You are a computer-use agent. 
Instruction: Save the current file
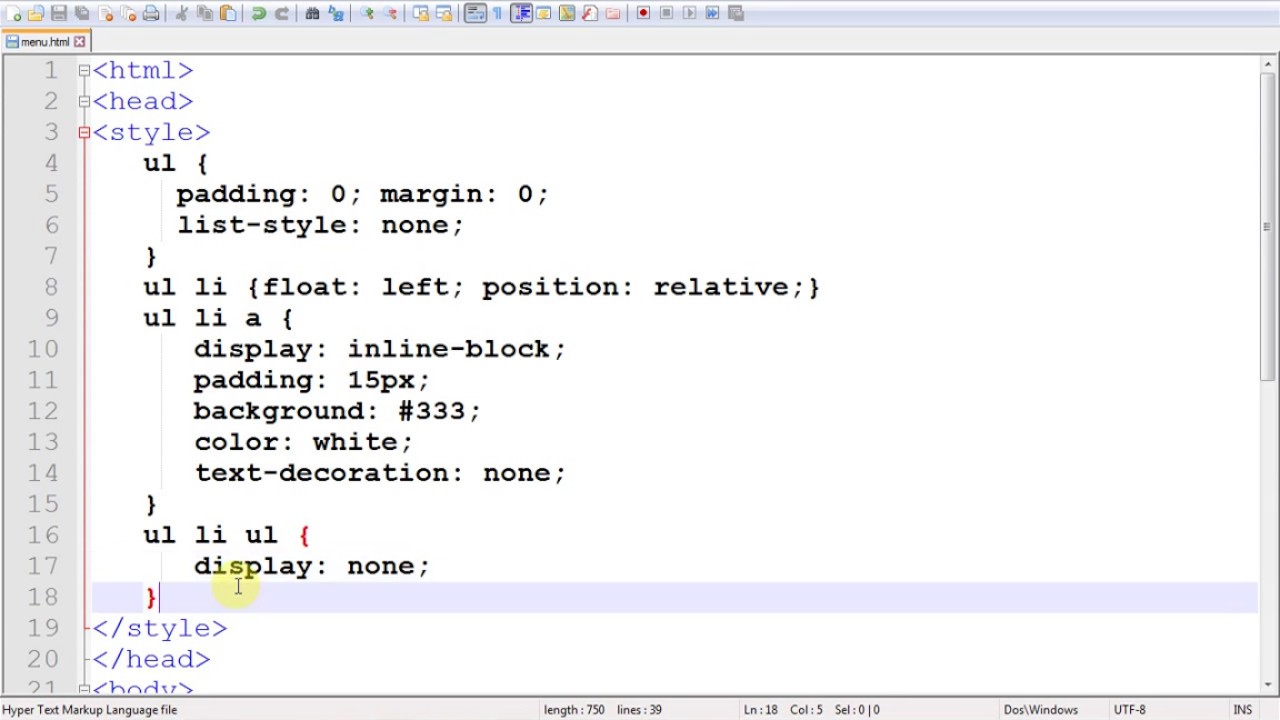point(58,13)
